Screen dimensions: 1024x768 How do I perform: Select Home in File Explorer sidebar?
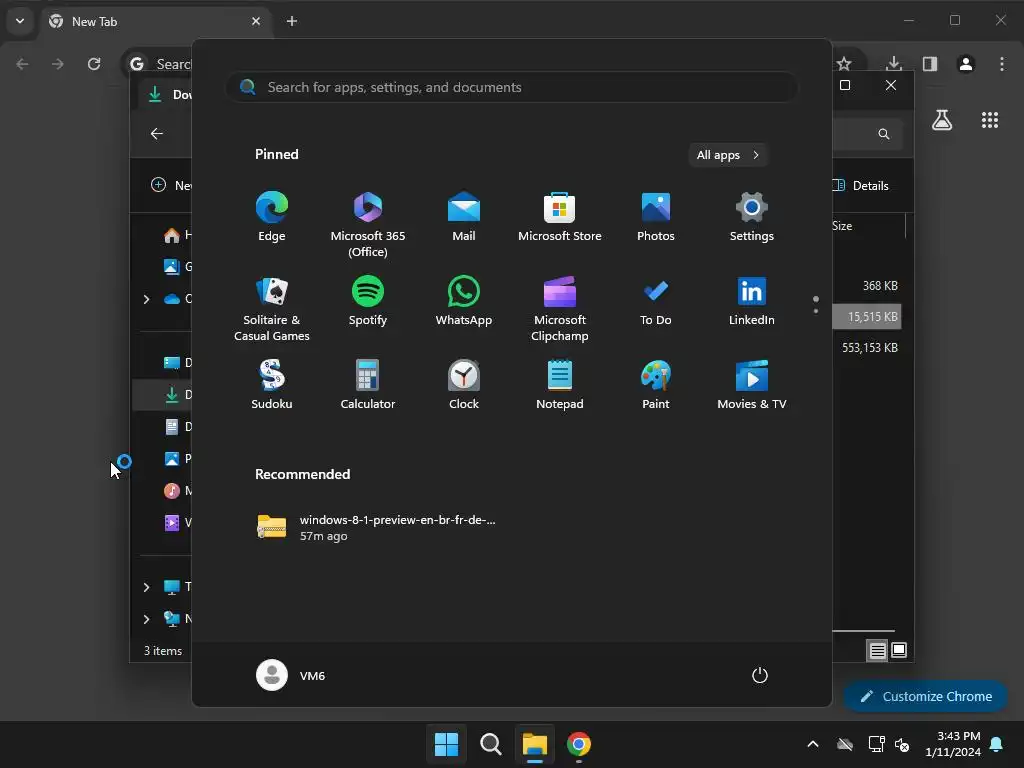177,234
